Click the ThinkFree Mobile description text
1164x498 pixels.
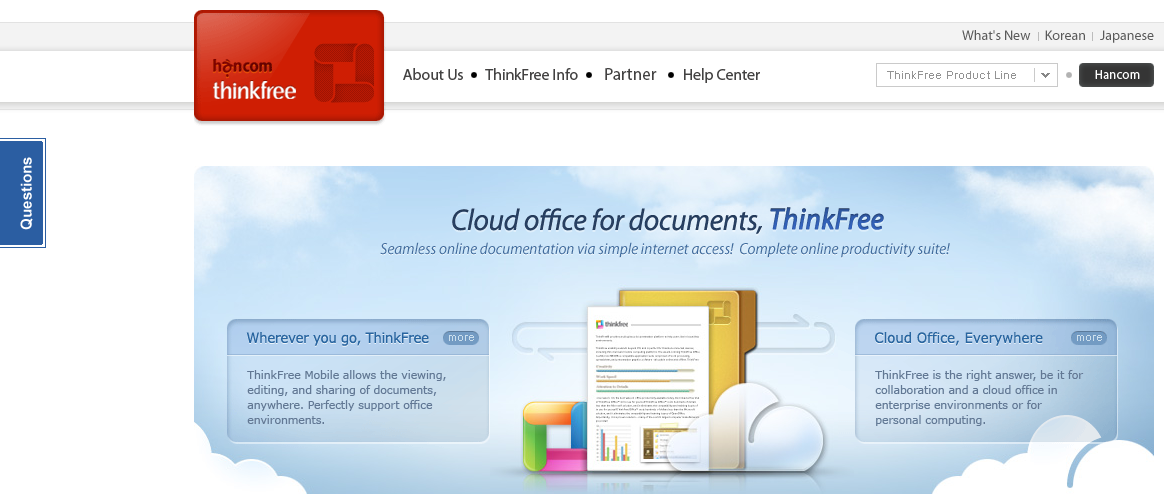coord(346,397)
